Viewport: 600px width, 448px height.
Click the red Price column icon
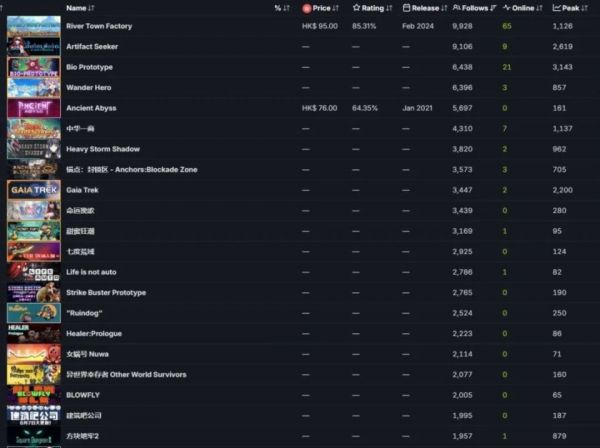click(x=307, y=8)
